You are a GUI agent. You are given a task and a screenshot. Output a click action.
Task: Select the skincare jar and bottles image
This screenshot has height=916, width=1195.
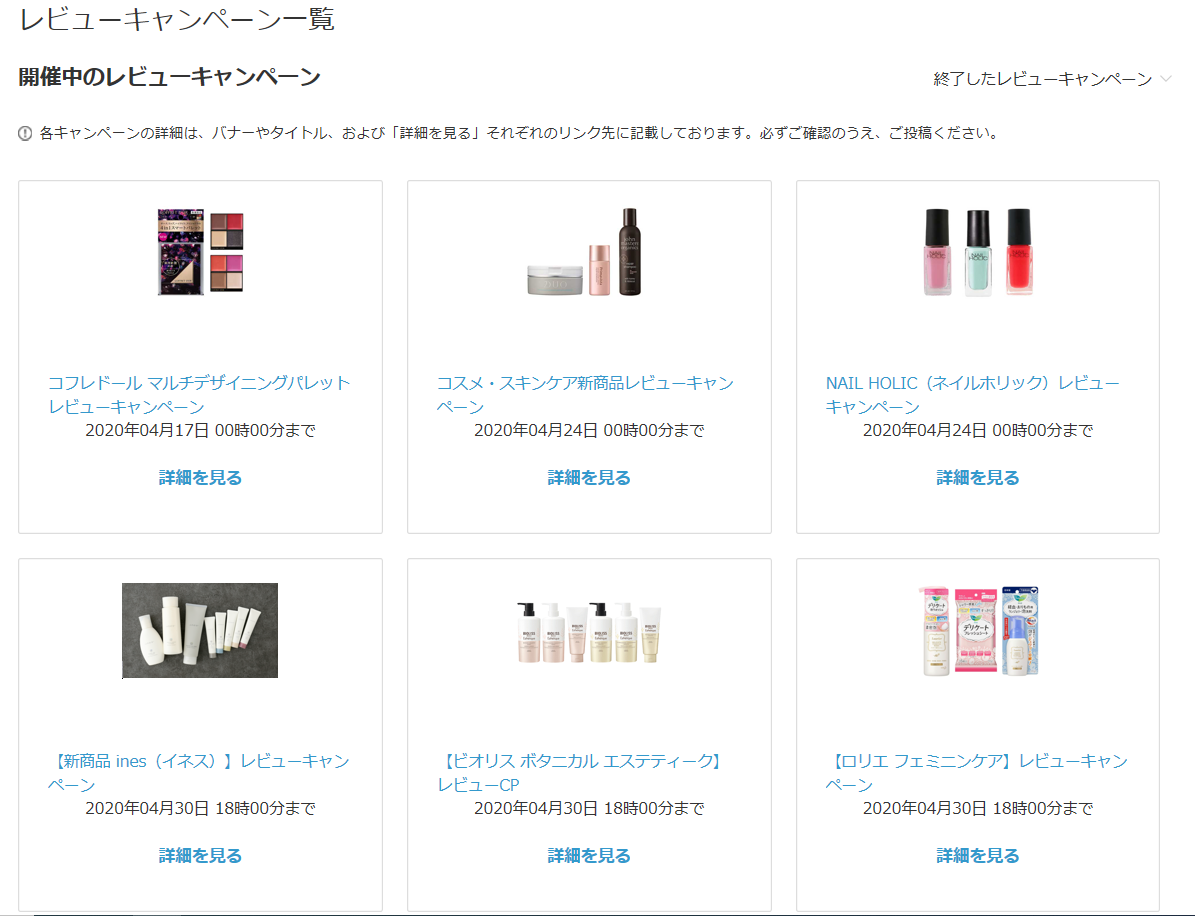tap(585, 252)
